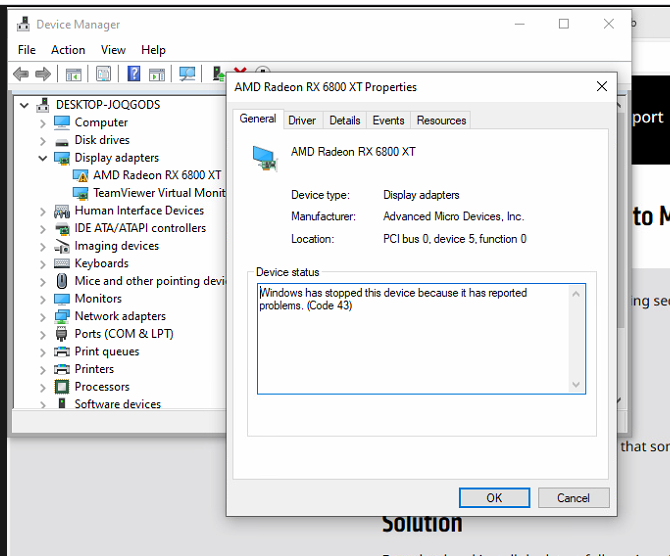
Task: Expand the Network adapters node
Action: pos(42,317)
